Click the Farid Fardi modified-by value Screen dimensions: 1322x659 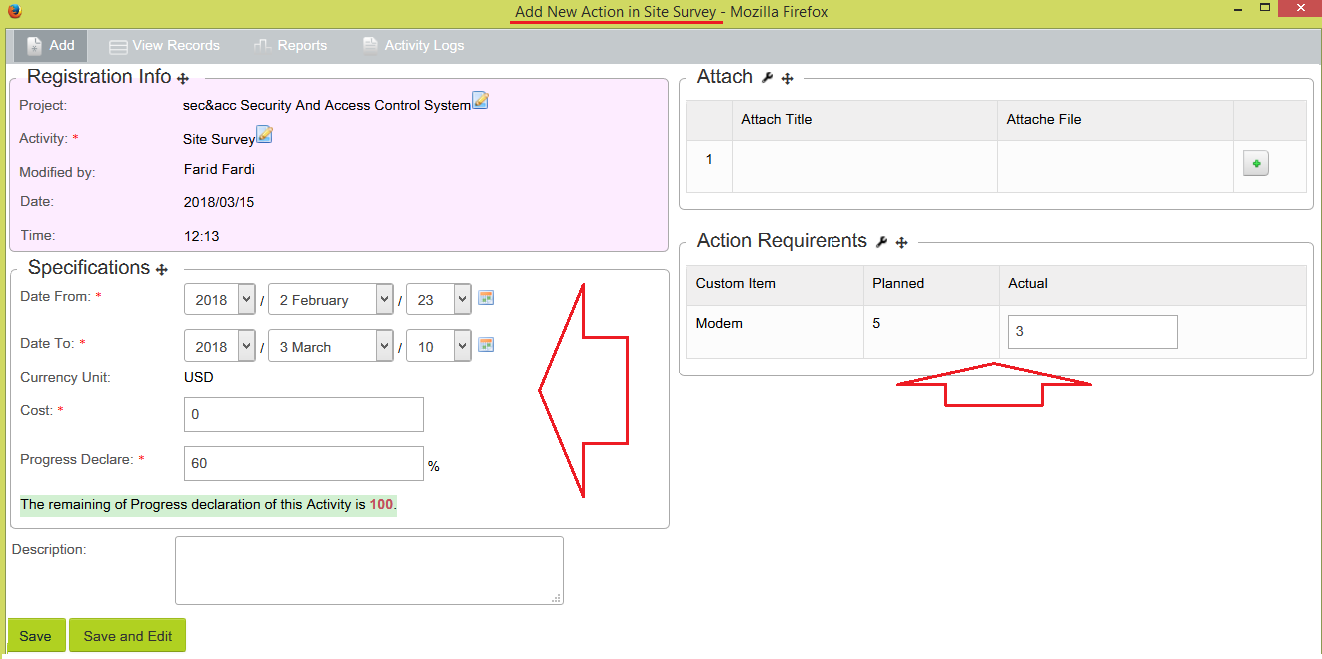coord(219,169)
